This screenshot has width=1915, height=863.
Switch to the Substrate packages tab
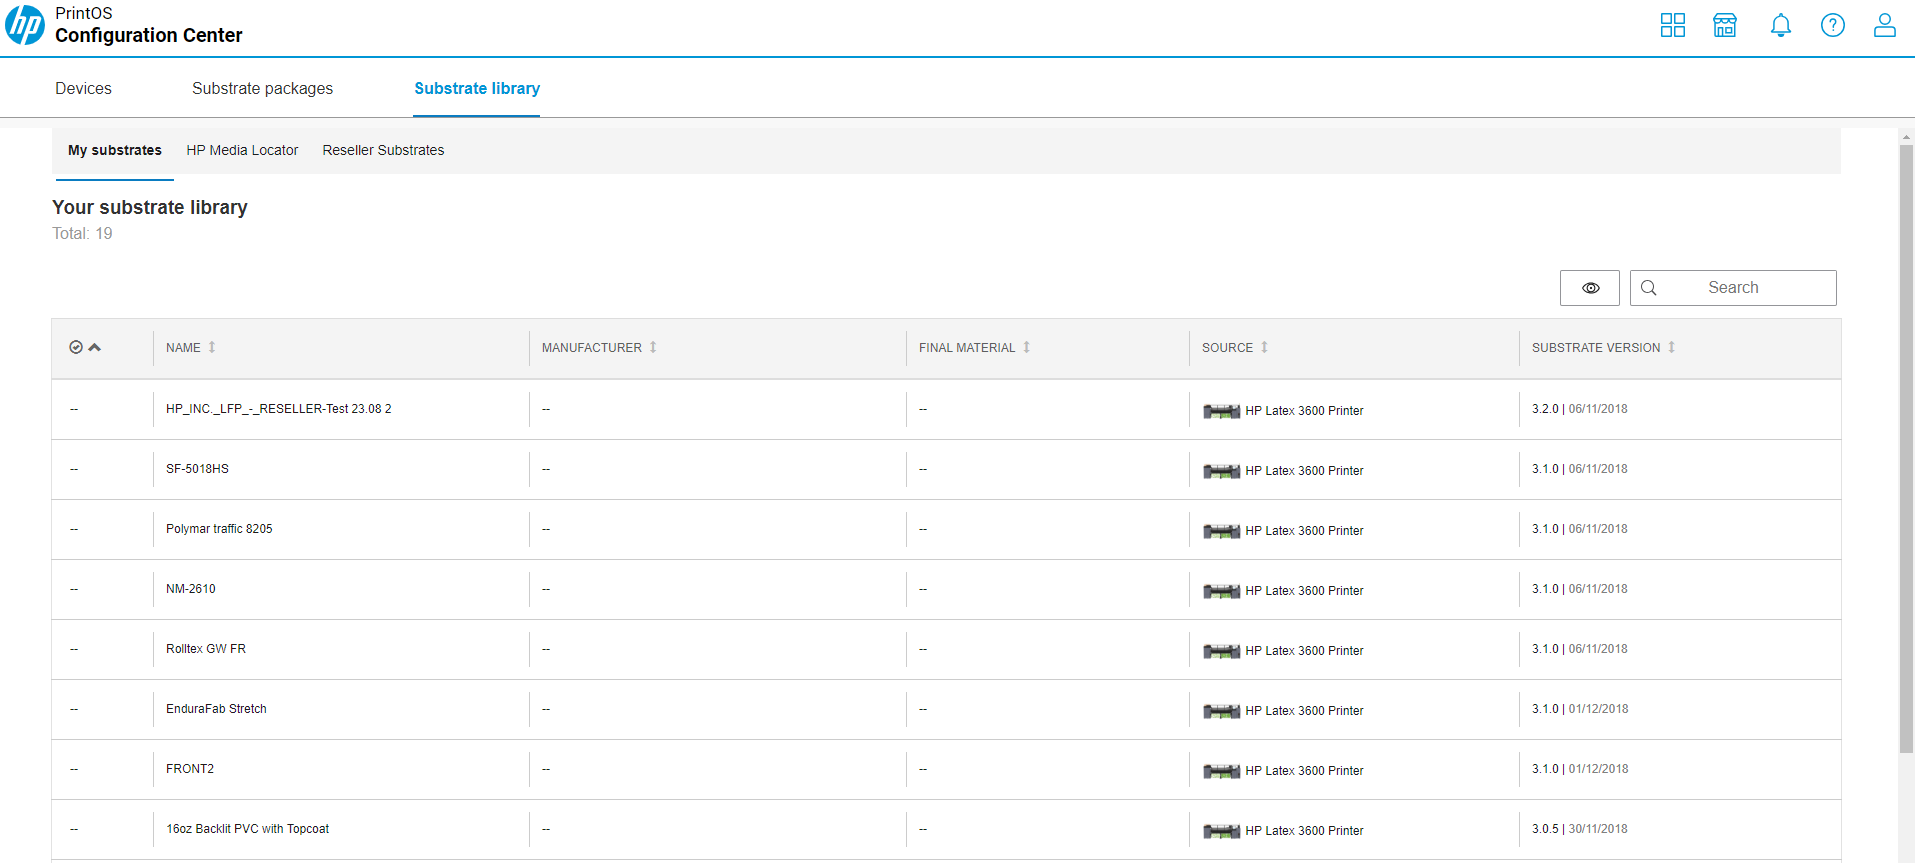tap(262, 88)
